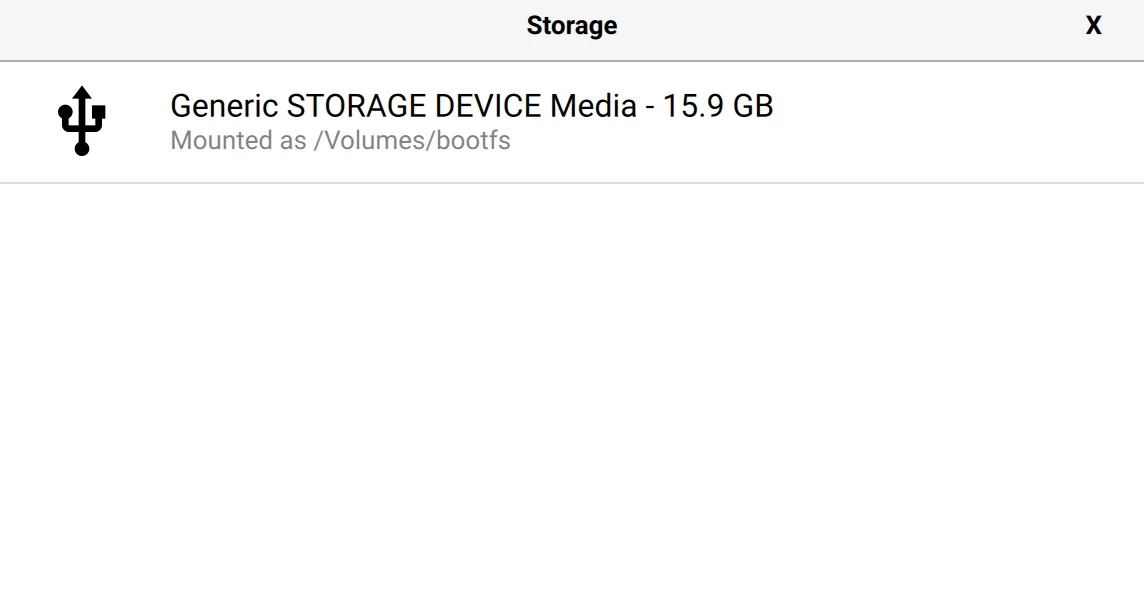Click the gray header bar near Storage title
This screenshot has width=1144, height=598.
click(x=292, y=29)
